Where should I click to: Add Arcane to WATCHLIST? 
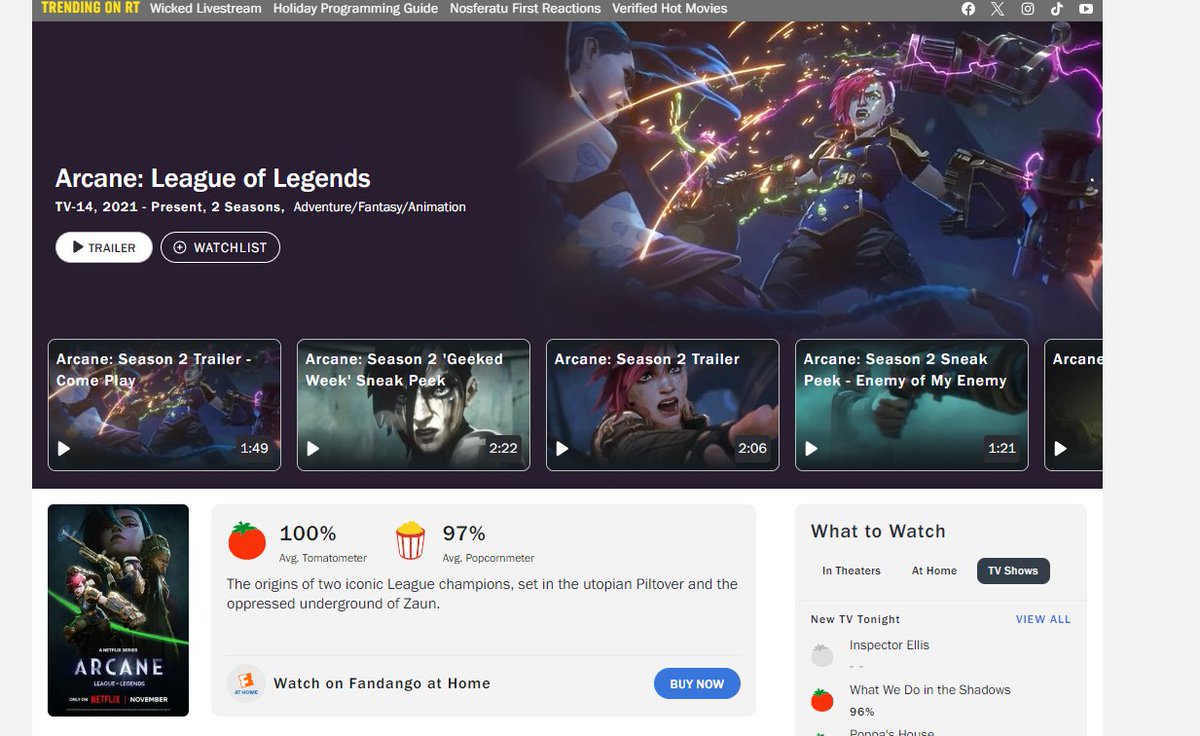coord(220,247)
